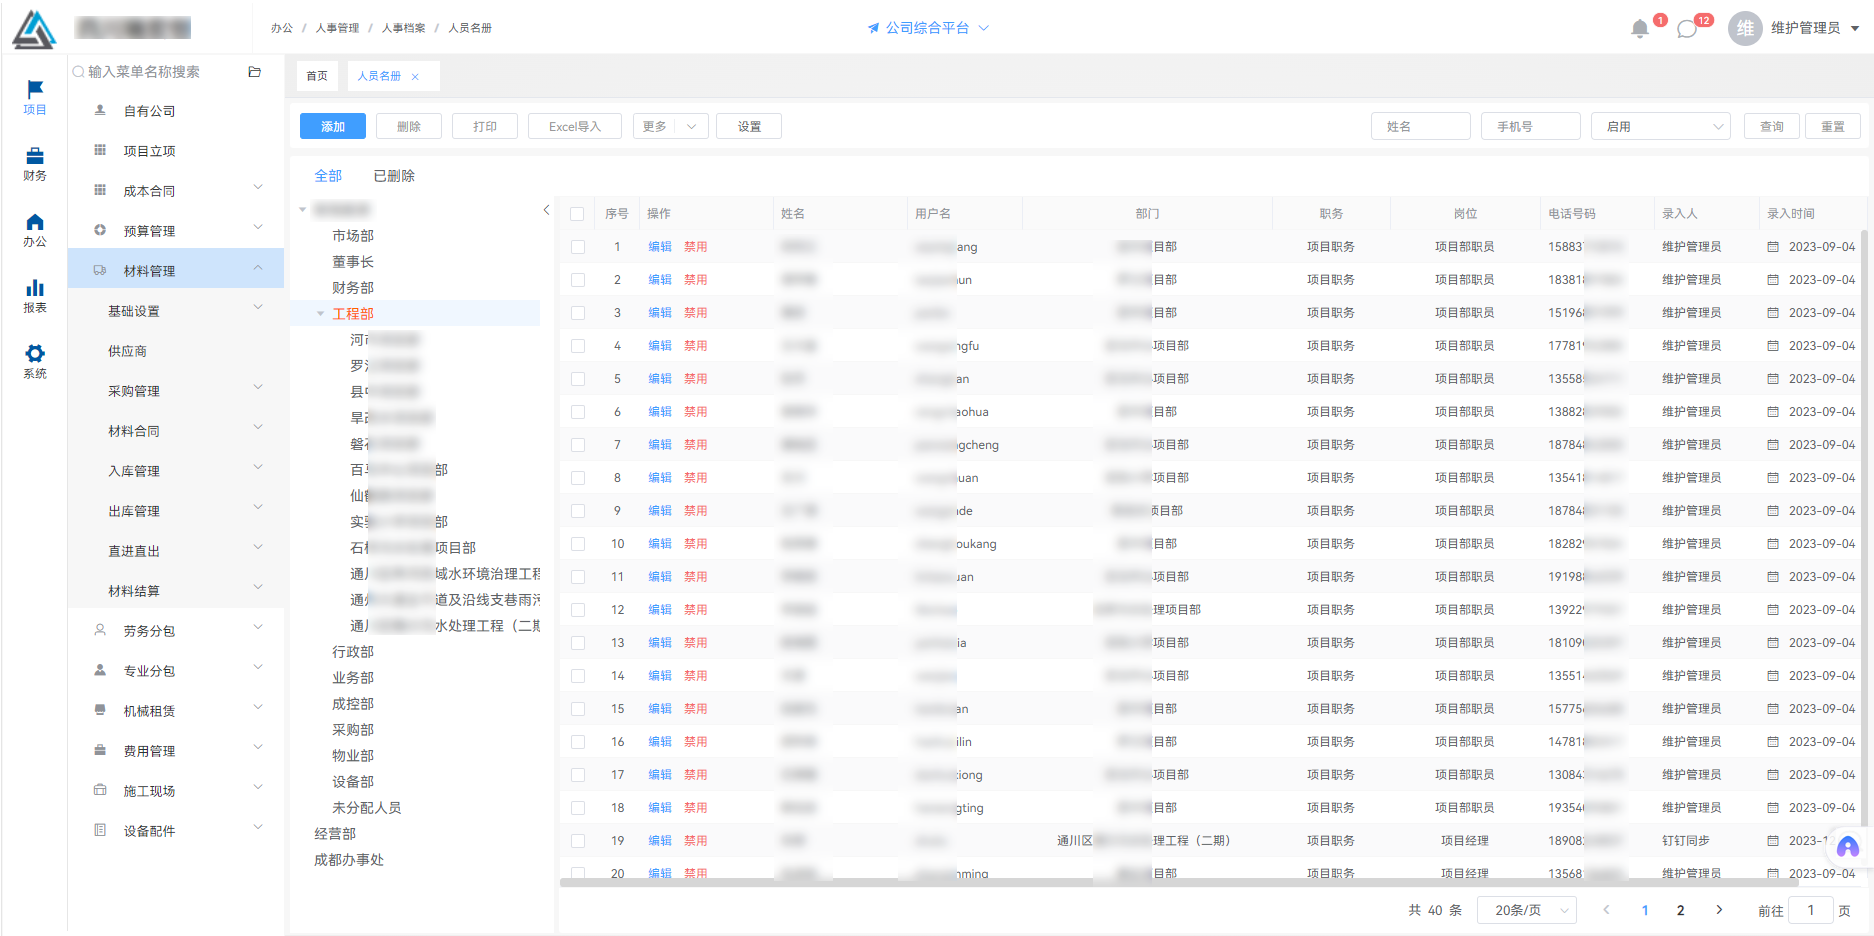Open the floating assistant icon at bottom right
The width and height of the screenshot is (1874, 936).
[1847, 848]
